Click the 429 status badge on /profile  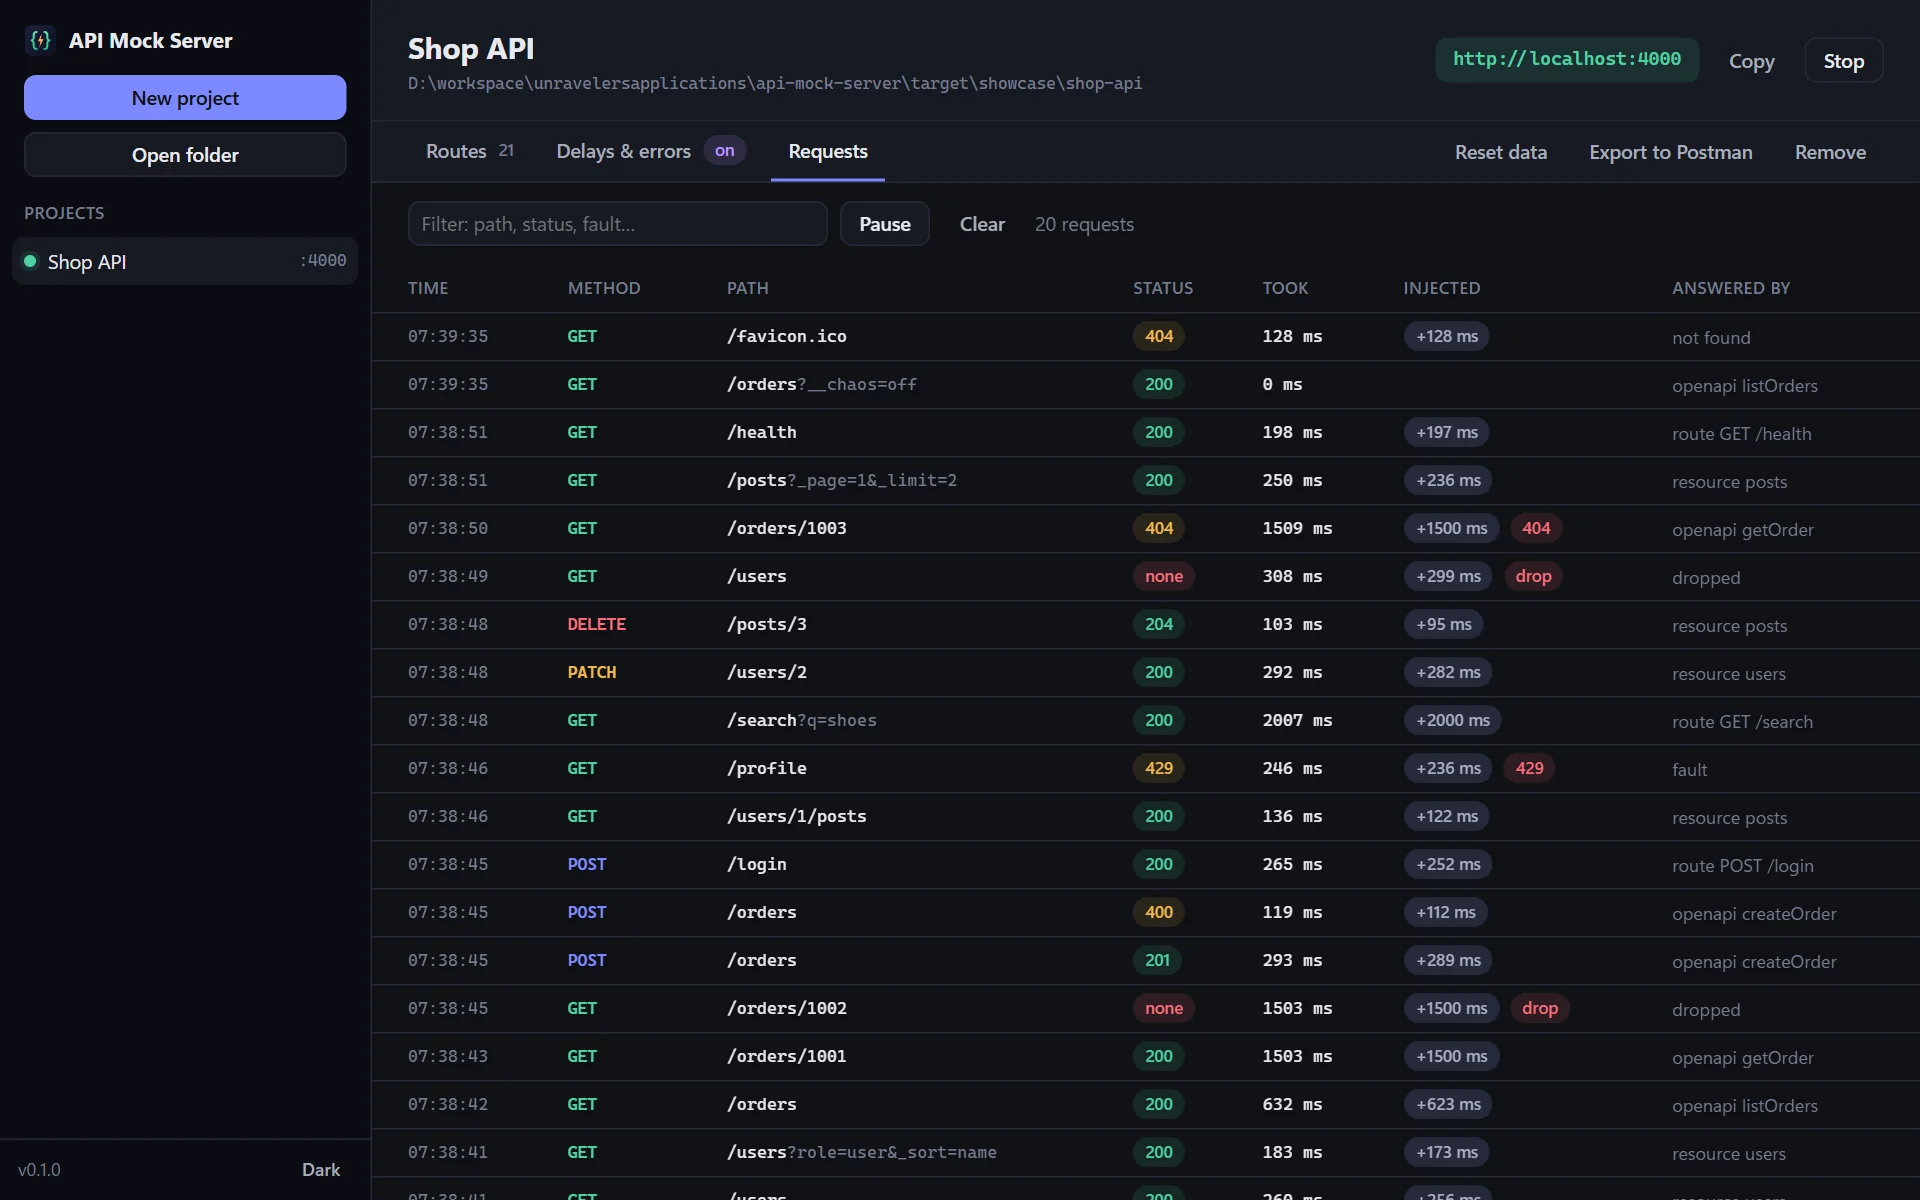[x=1159, y=768]
